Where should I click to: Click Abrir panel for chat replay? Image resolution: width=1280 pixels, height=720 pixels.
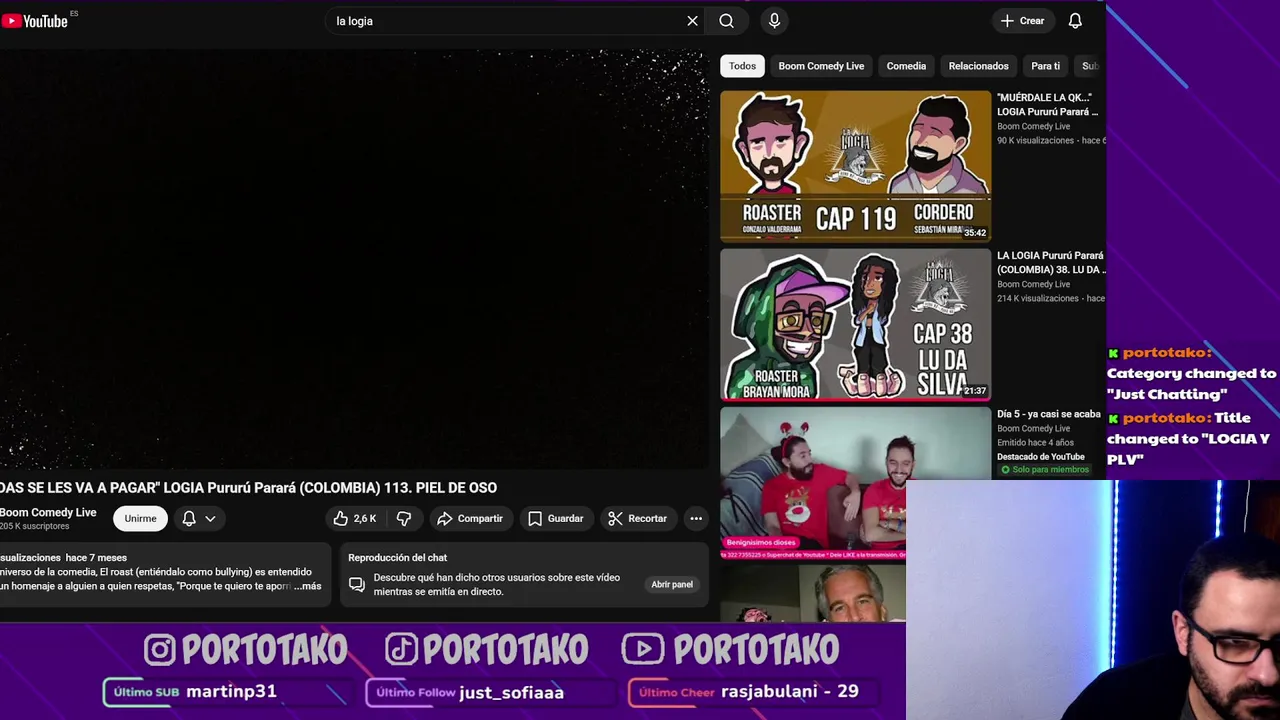point(672,584)
